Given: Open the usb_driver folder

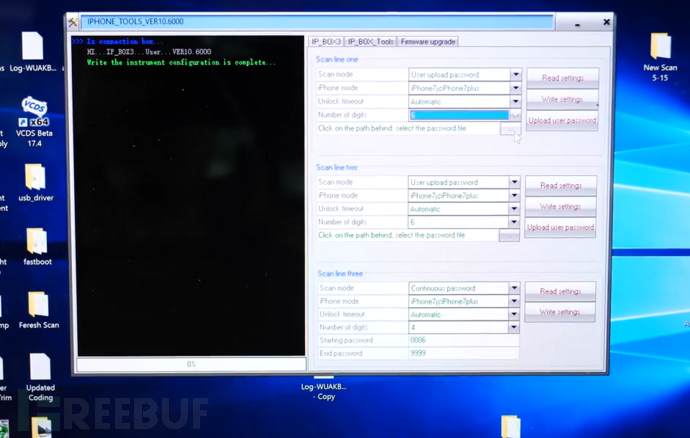Looking at the screenshot, I should pos(36,183).
